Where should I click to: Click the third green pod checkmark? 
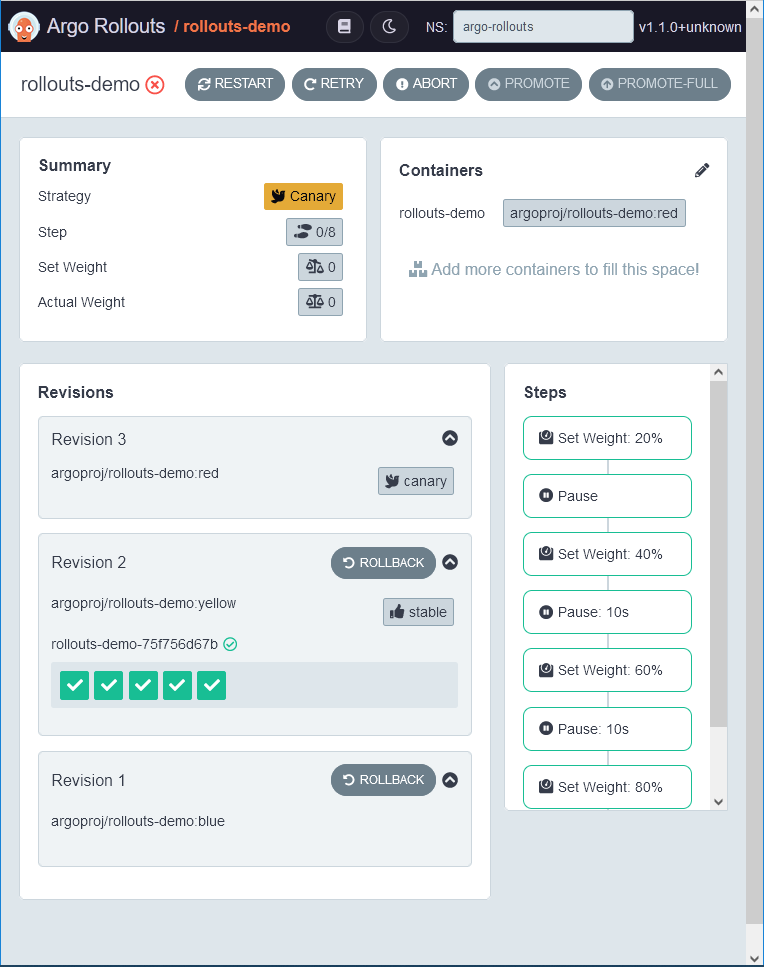(143, 685)
